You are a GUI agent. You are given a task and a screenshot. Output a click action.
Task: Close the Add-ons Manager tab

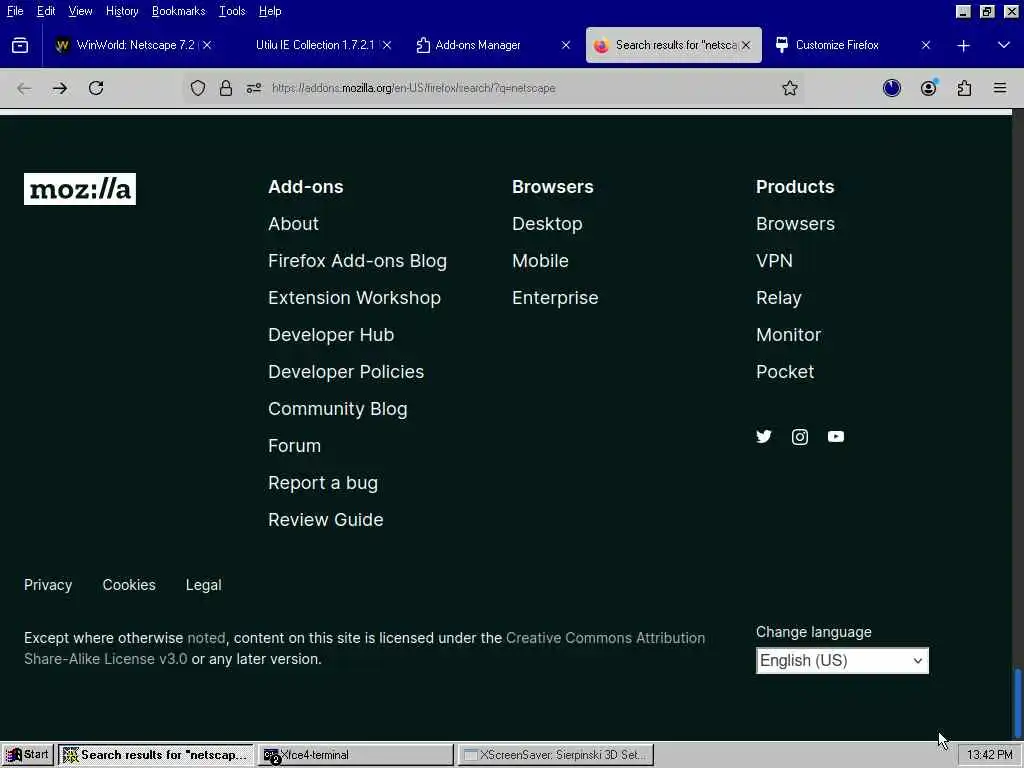point(566,45)
